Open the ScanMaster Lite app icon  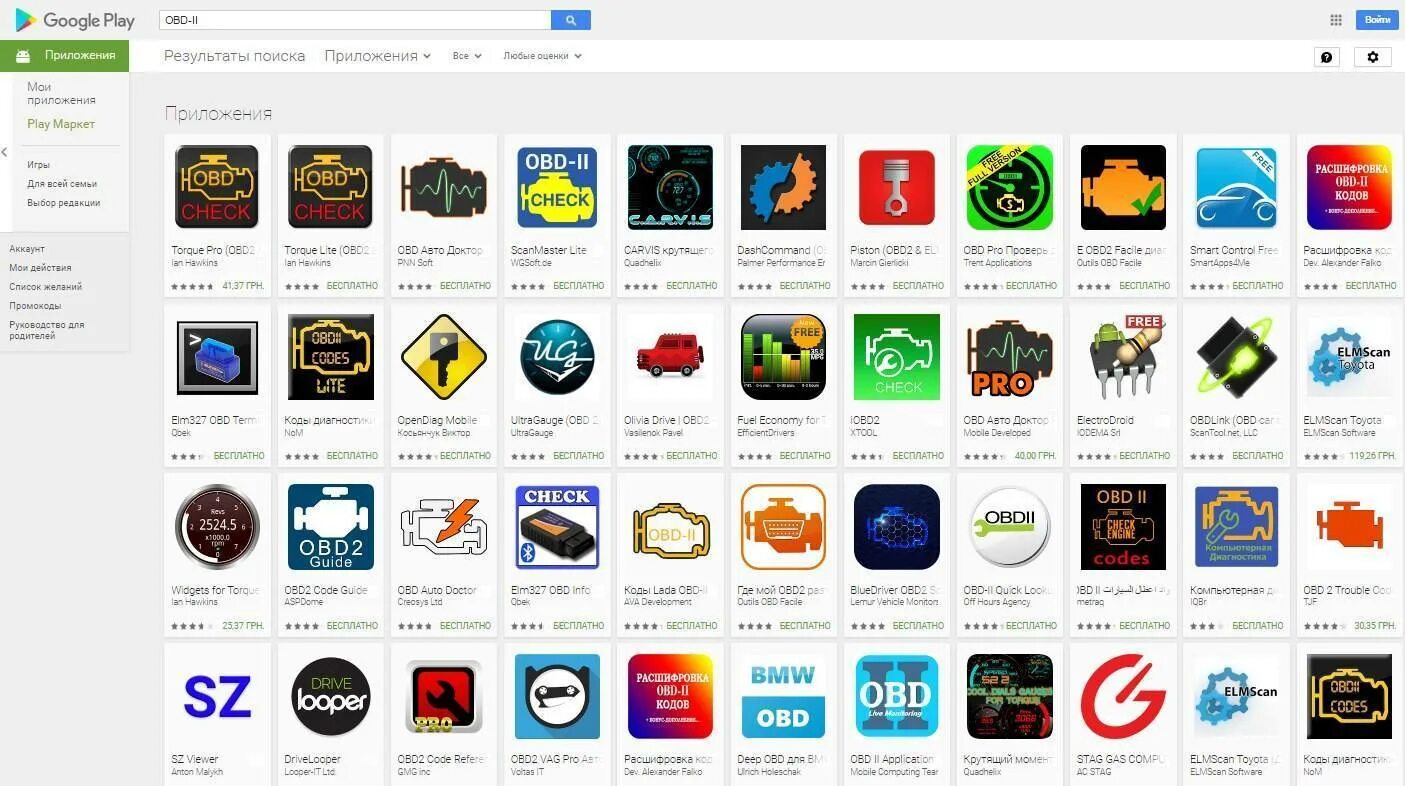point(557,187)
